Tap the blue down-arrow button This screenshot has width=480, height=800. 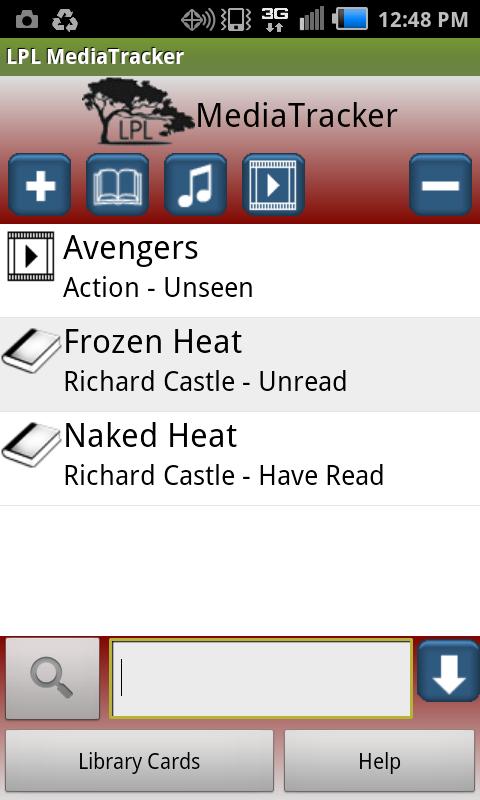click(448, 671)
